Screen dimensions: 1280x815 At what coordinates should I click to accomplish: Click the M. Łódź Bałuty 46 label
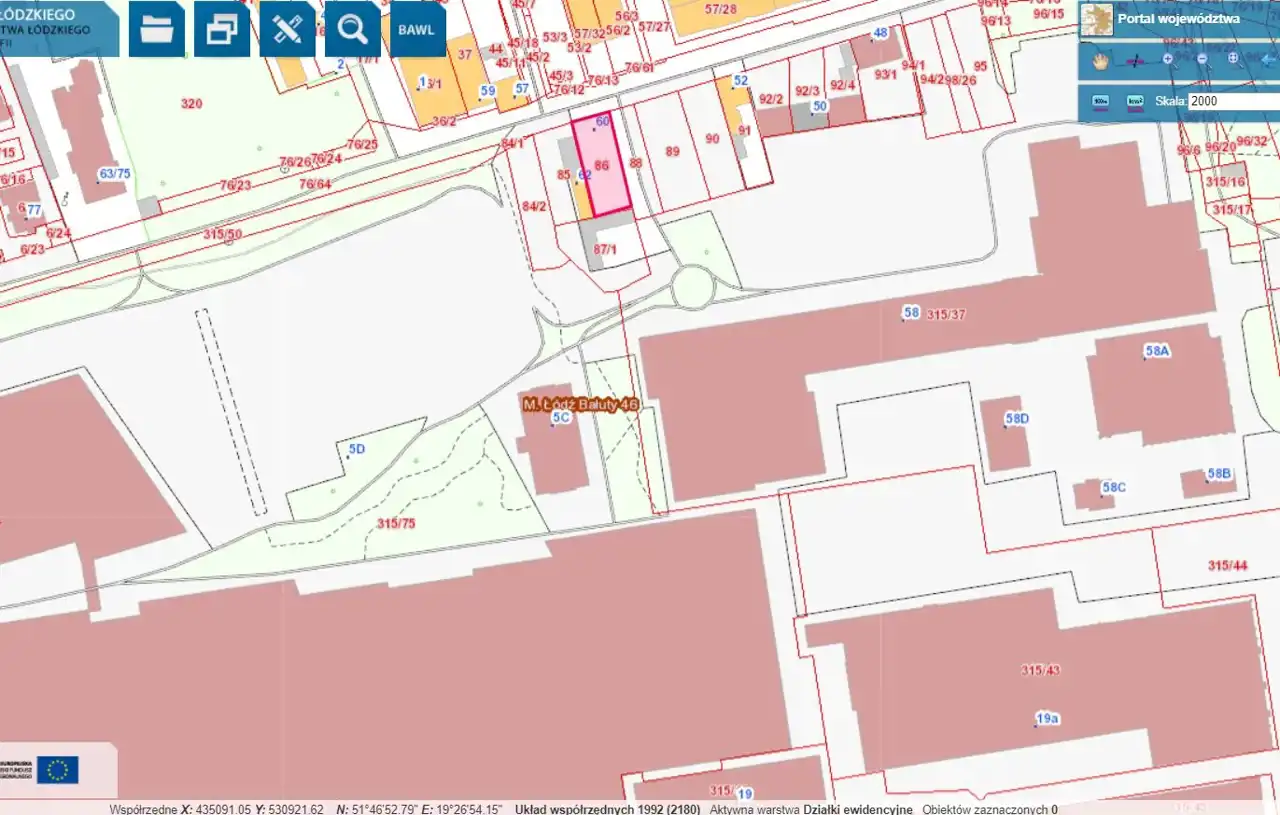(580, 404)
